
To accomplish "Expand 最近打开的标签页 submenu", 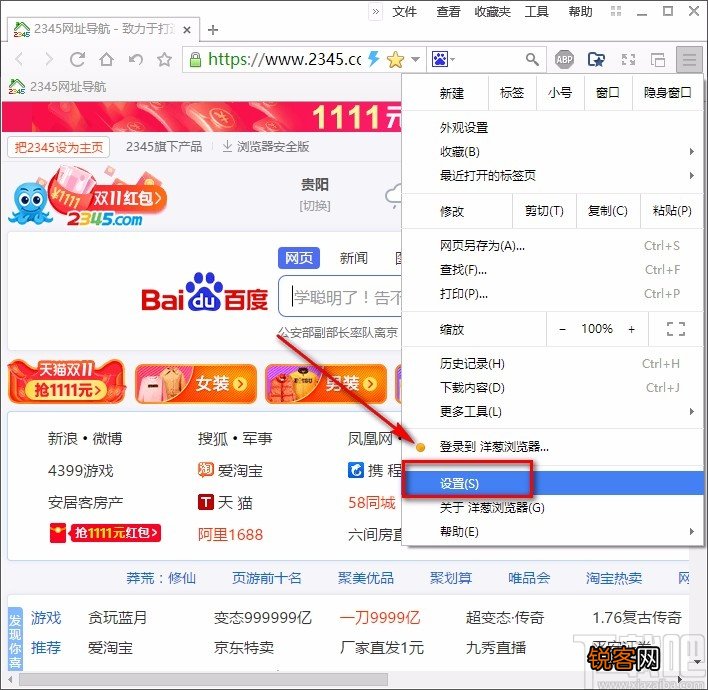I will tap(552, 175).
